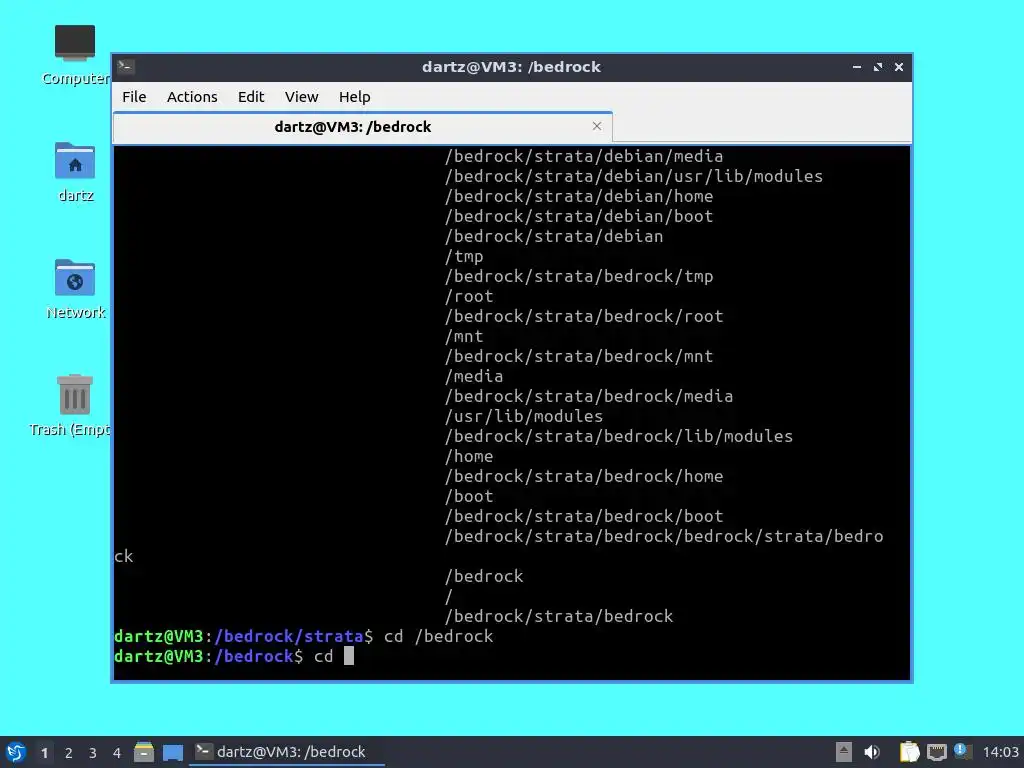Open the Computer desktop icon

(74, 56)
